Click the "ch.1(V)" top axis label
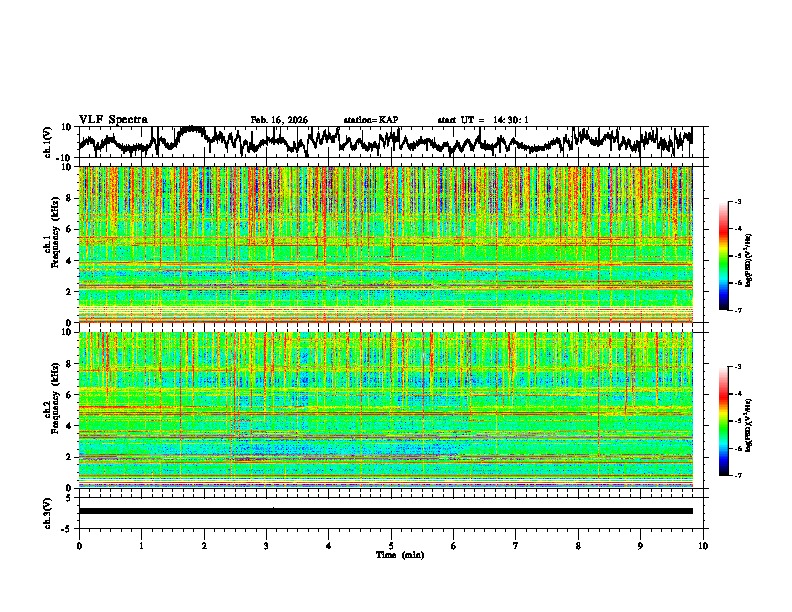Image resolution: width=792 pixels, height=612 pixels. click(x=48, y=142)
